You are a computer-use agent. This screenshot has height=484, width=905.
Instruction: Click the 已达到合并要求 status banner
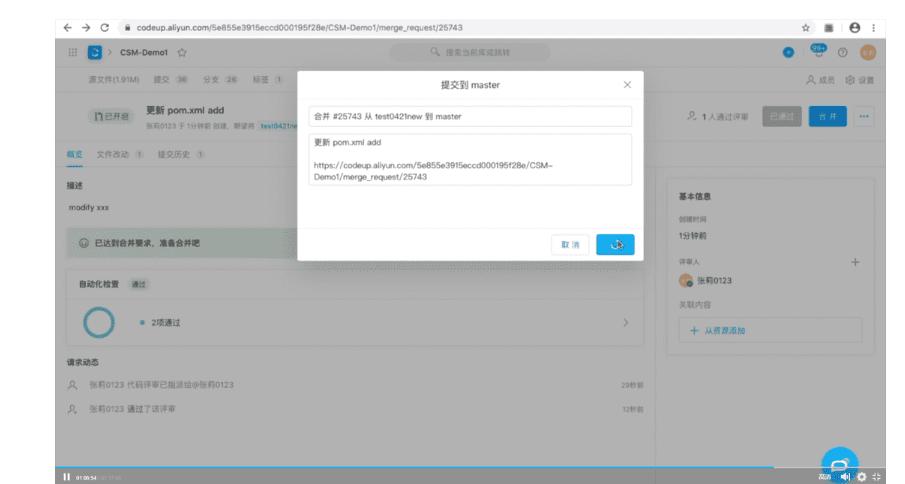point(182,243)
